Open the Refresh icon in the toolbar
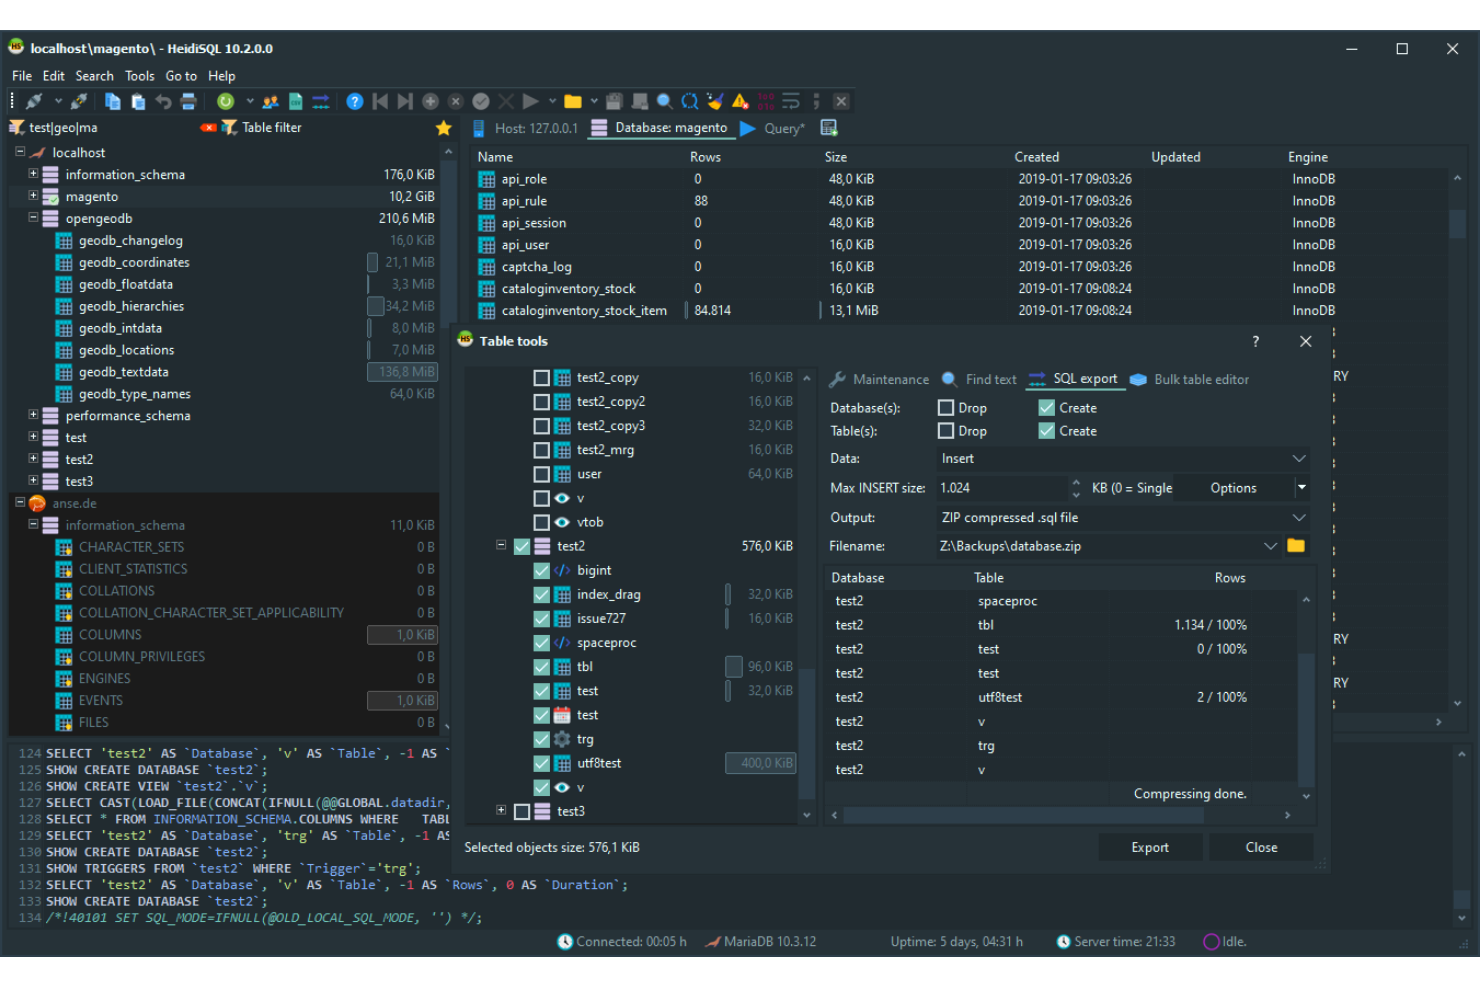Viewport: 1480px width, 987px height. (x=225, y=100)
